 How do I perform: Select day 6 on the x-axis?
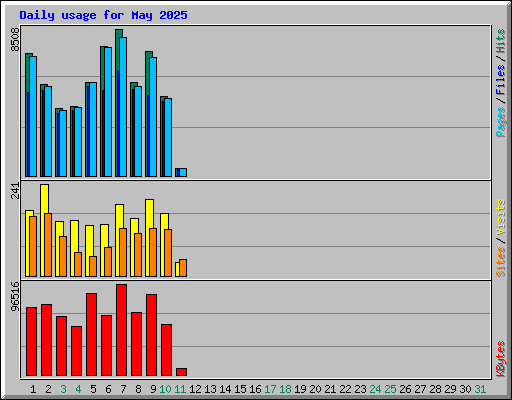108,389
